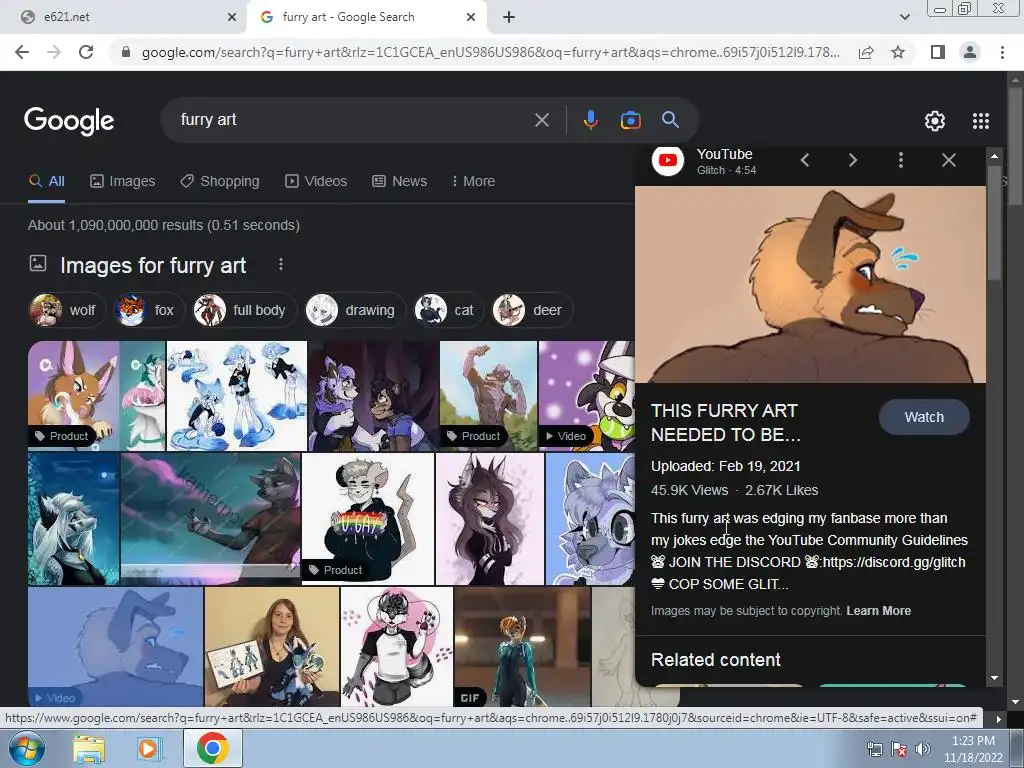Open YouTube source icon in preview
The height and width of the screenshot is (768, 1024).
[667, 160]
